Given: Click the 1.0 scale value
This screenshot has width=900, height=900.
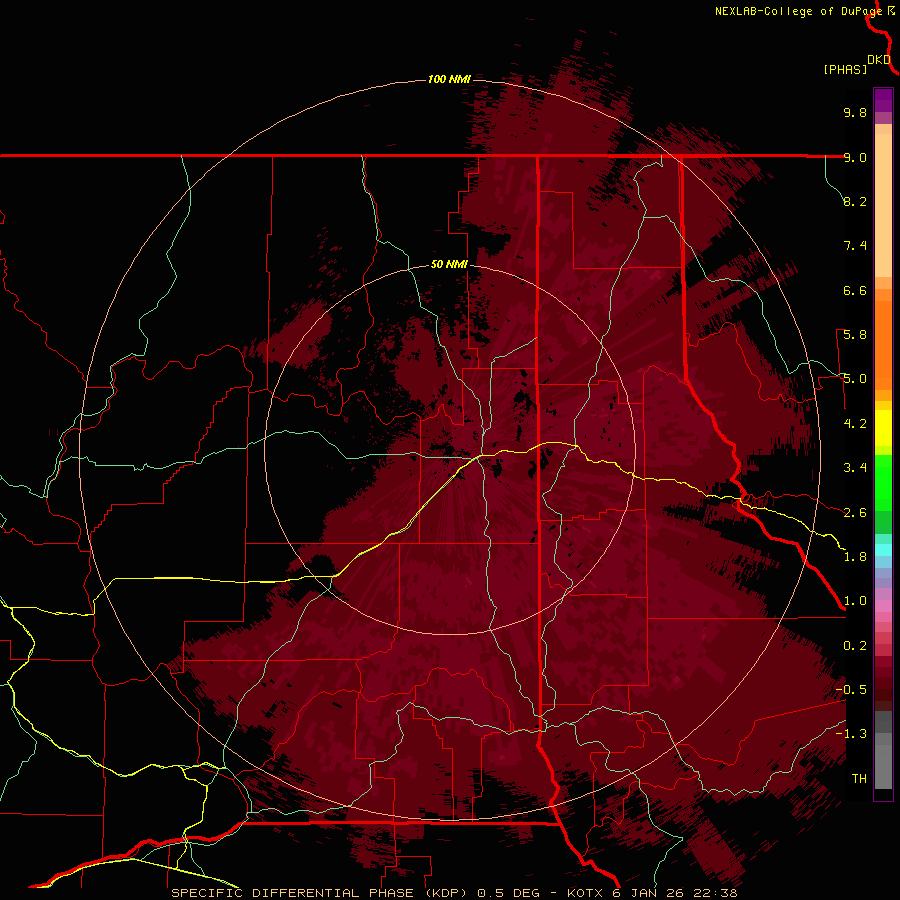Looking at the screenshot, I should 855,601.
